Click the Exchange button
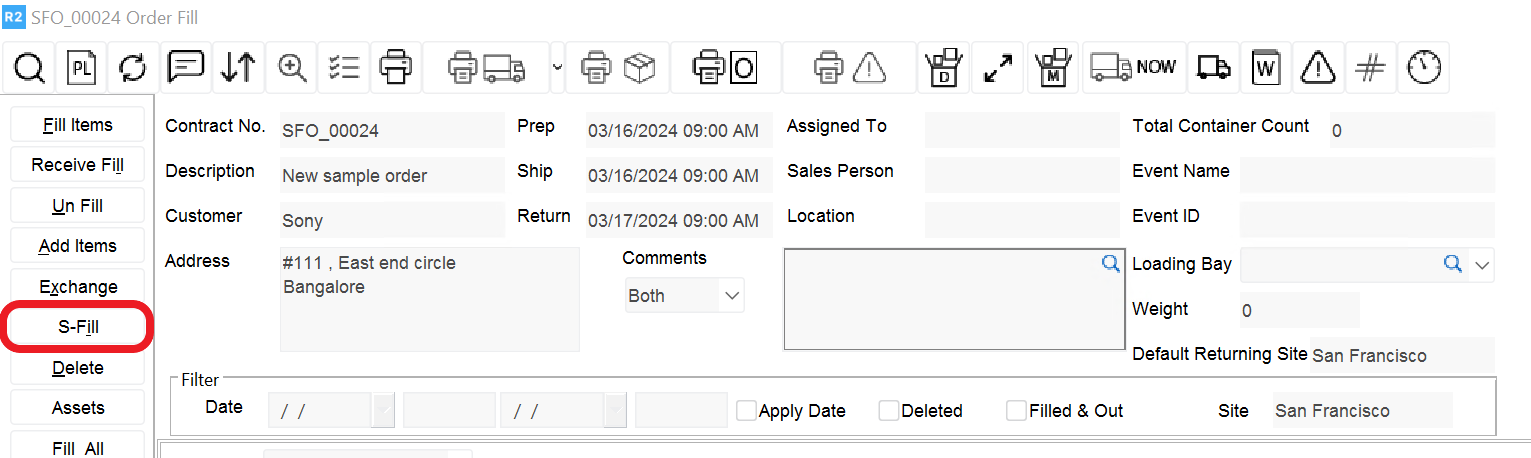The width and height of the screenshot is (1531, 458). (78, 287)
